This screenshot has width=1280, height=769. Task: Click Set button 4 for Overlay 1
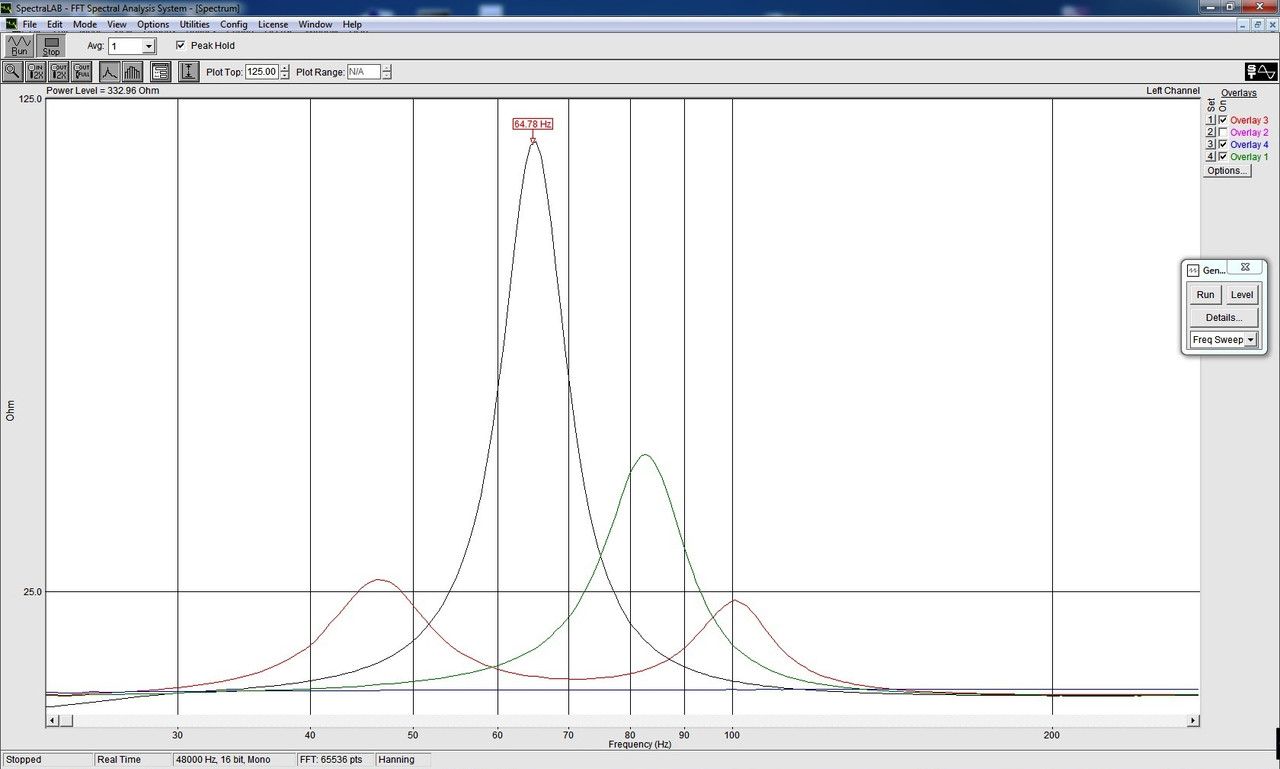pos(1211,156)
